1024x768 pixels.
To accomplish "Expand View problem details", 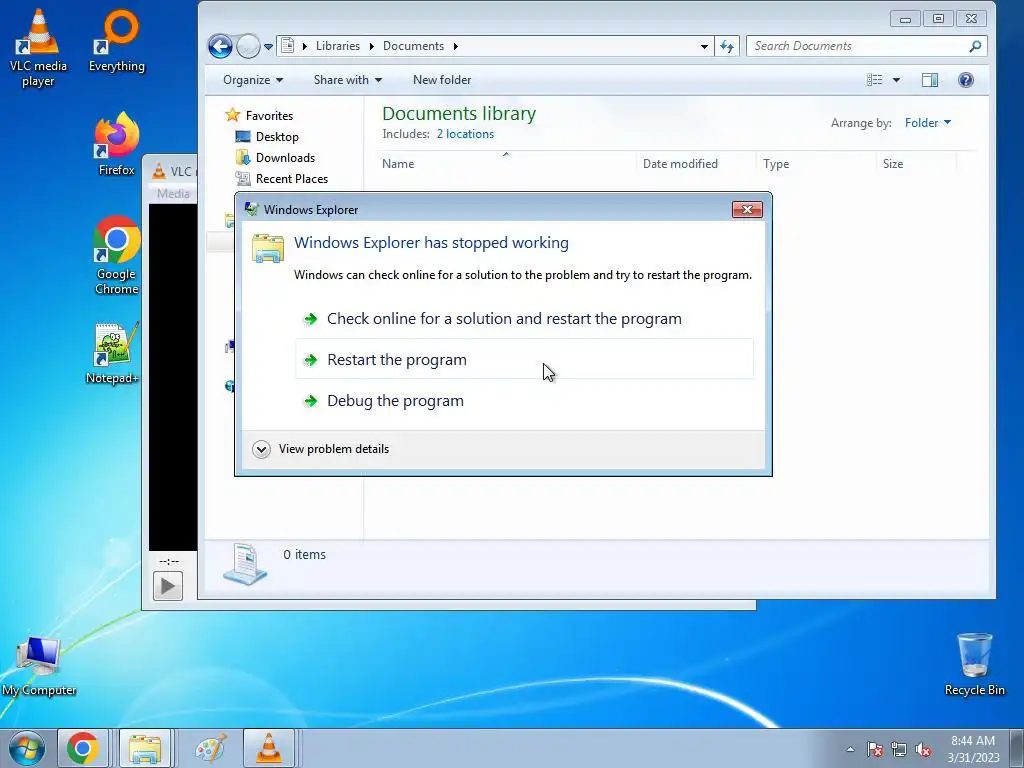I will click(321, 449).
